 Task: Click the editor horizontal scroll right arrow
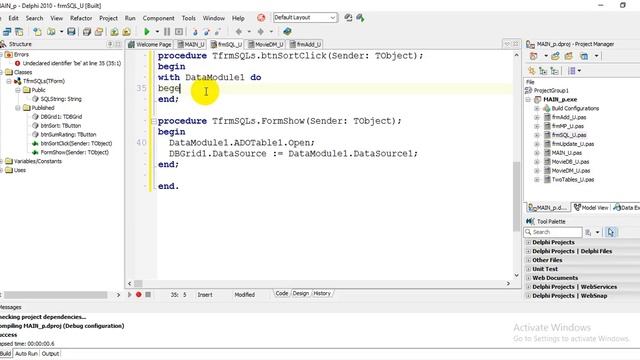508,283
